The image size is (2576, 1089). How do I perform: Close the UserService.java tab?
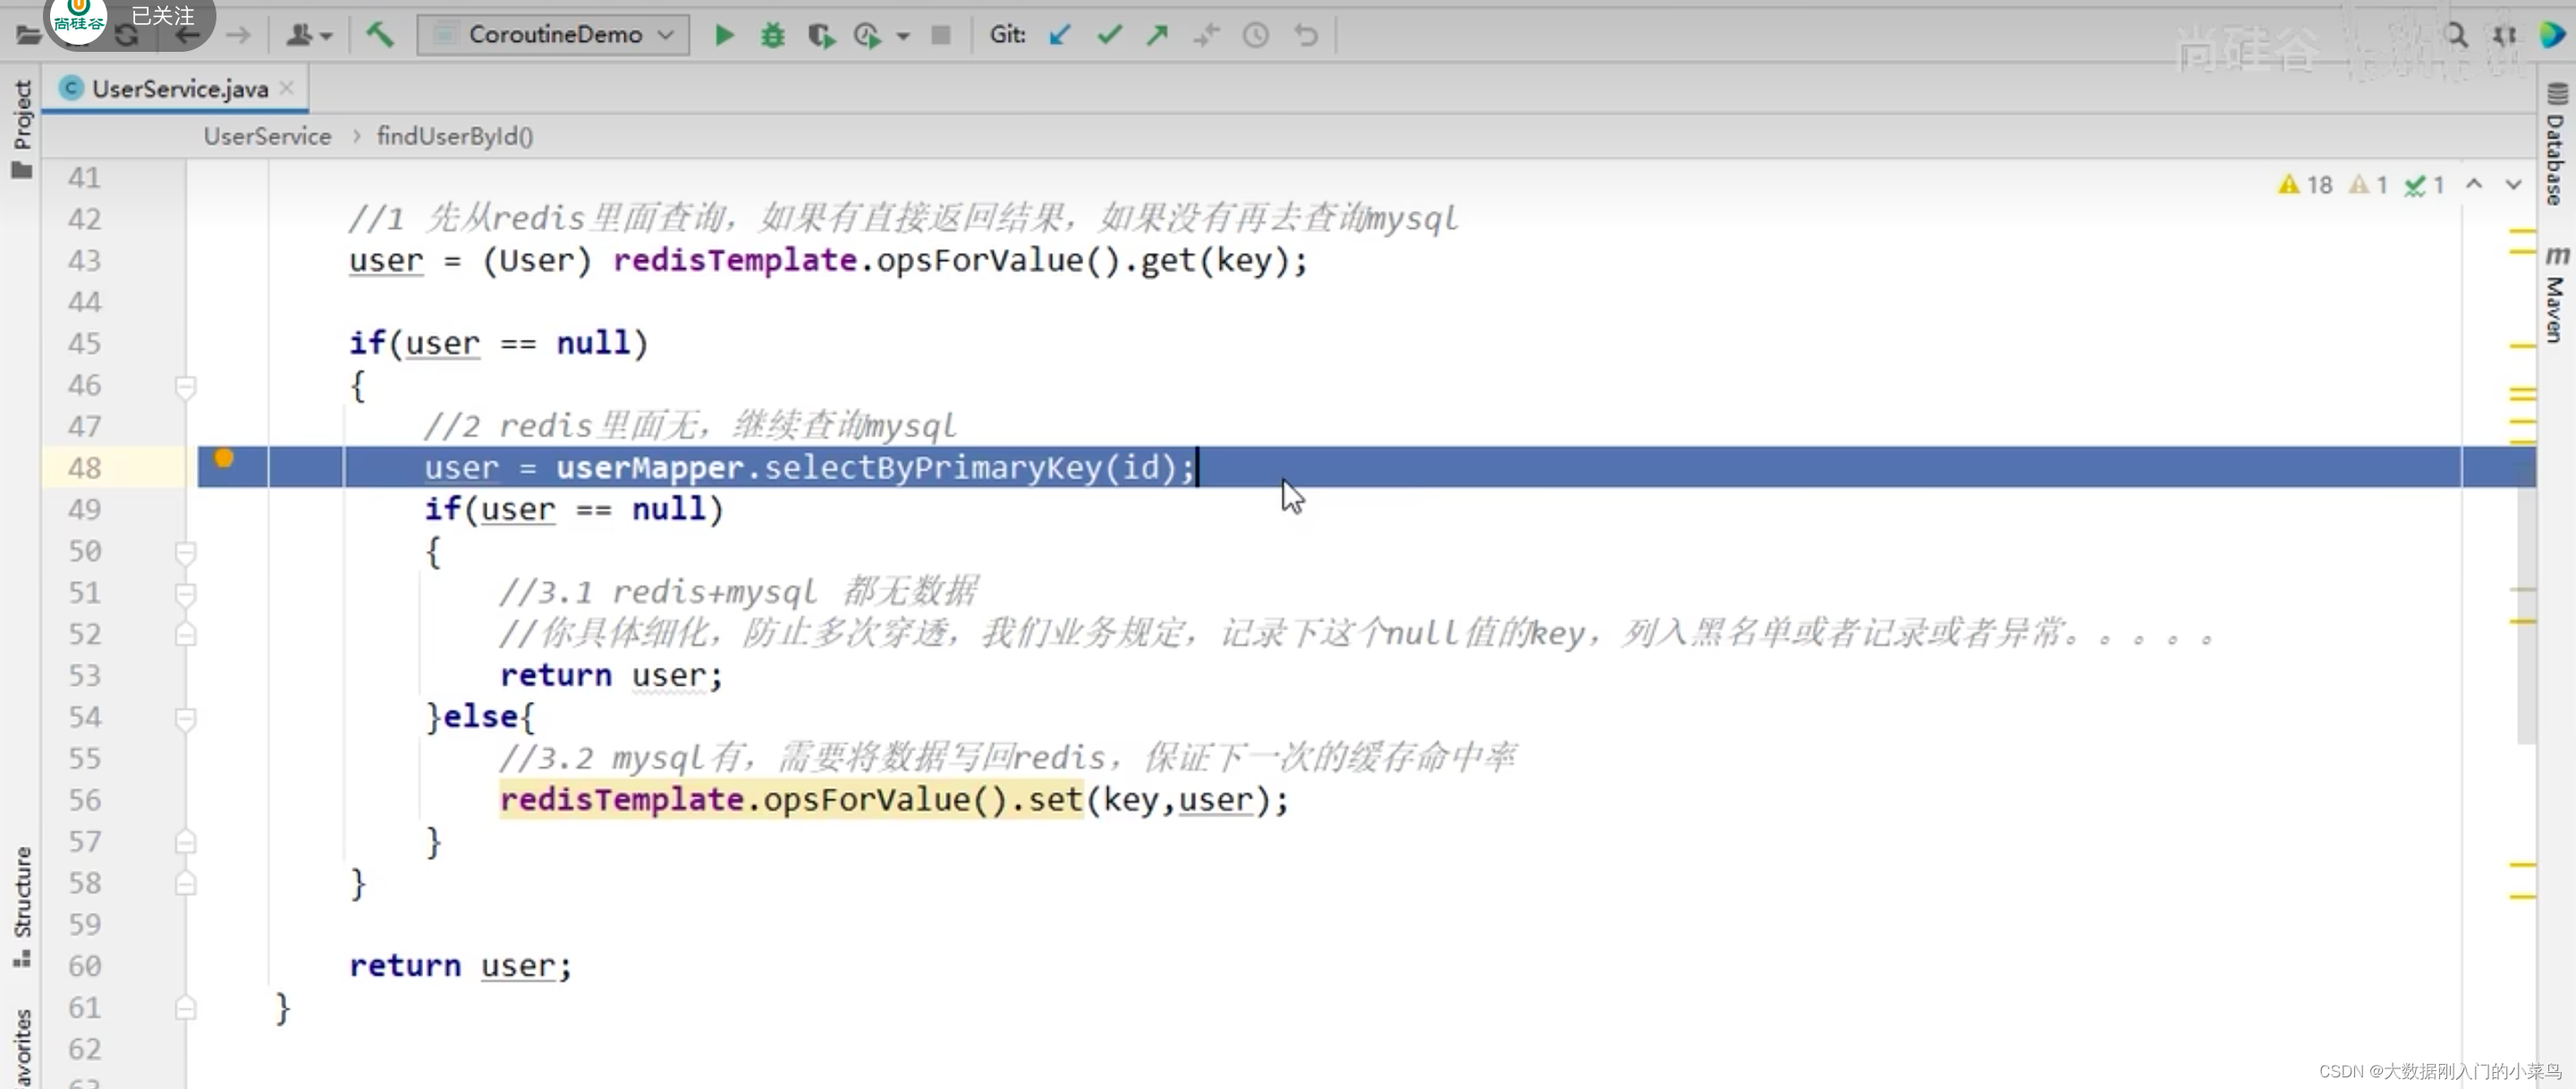click(x=287, y=88)
